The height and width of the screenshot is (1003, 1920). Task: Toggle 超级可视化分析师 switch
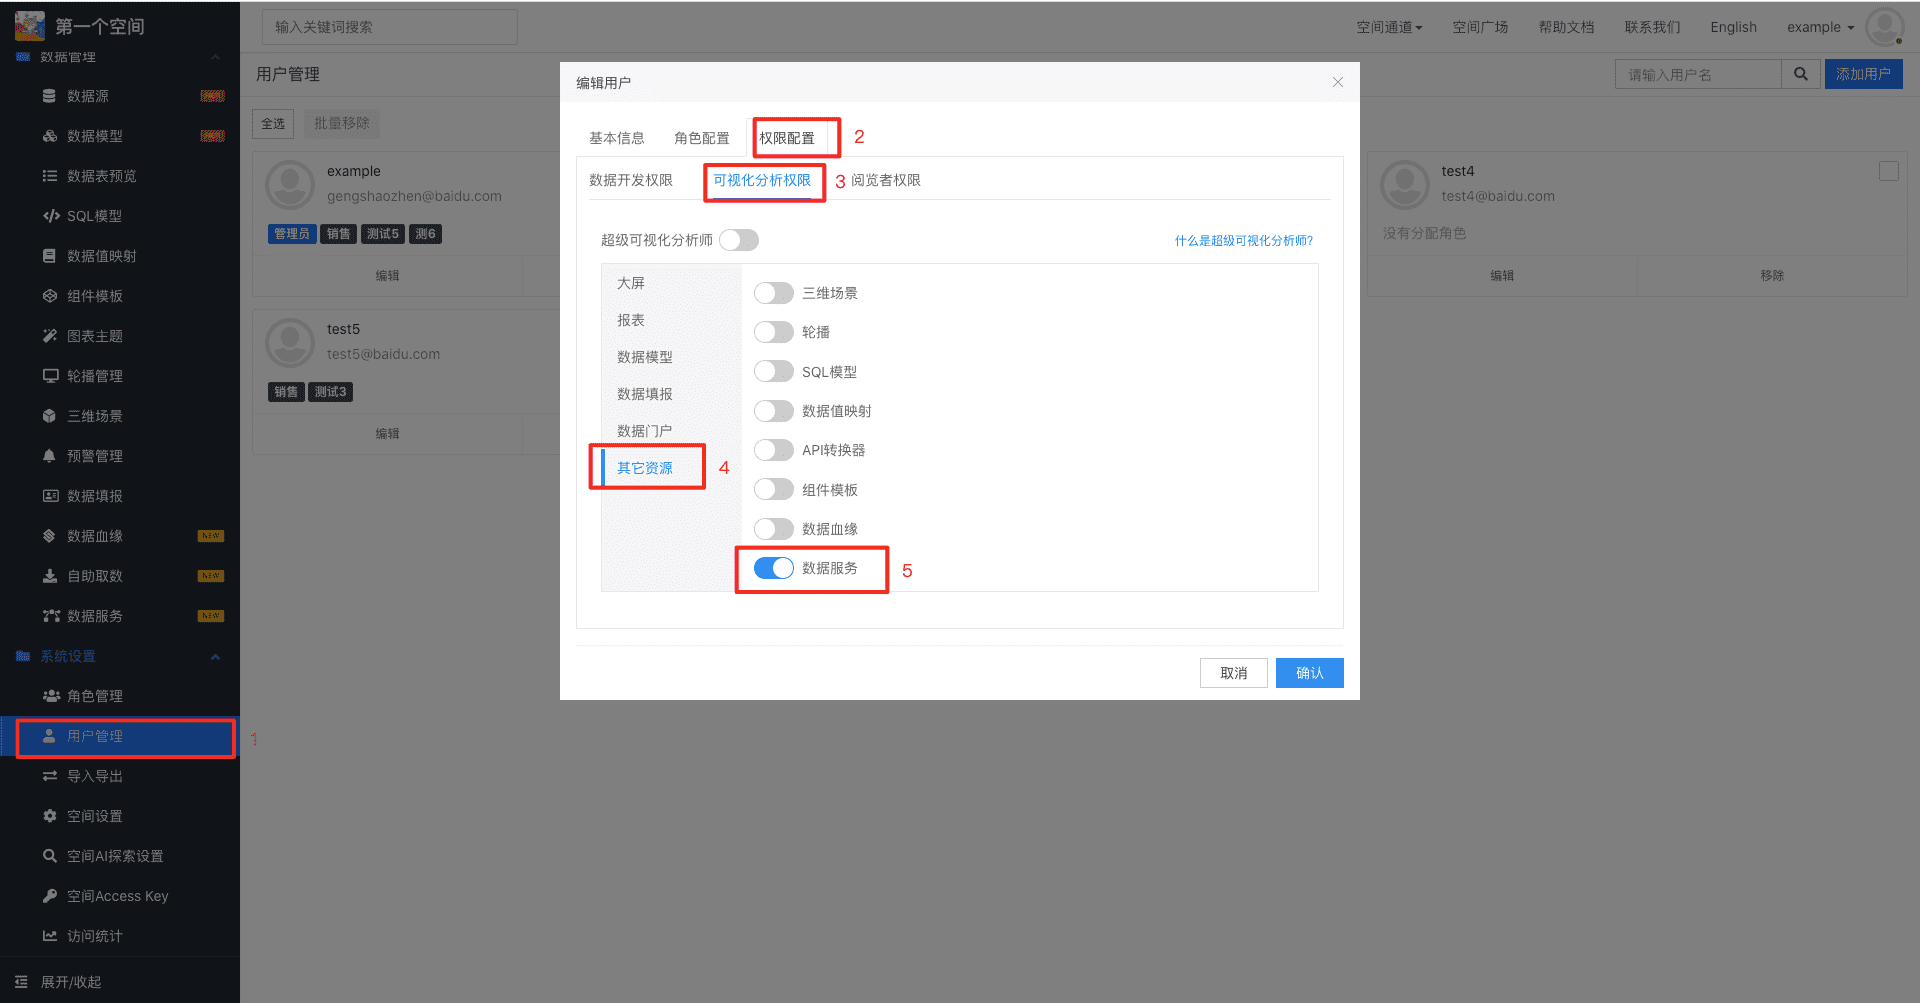pyautogui.click(x=739, y=240)
